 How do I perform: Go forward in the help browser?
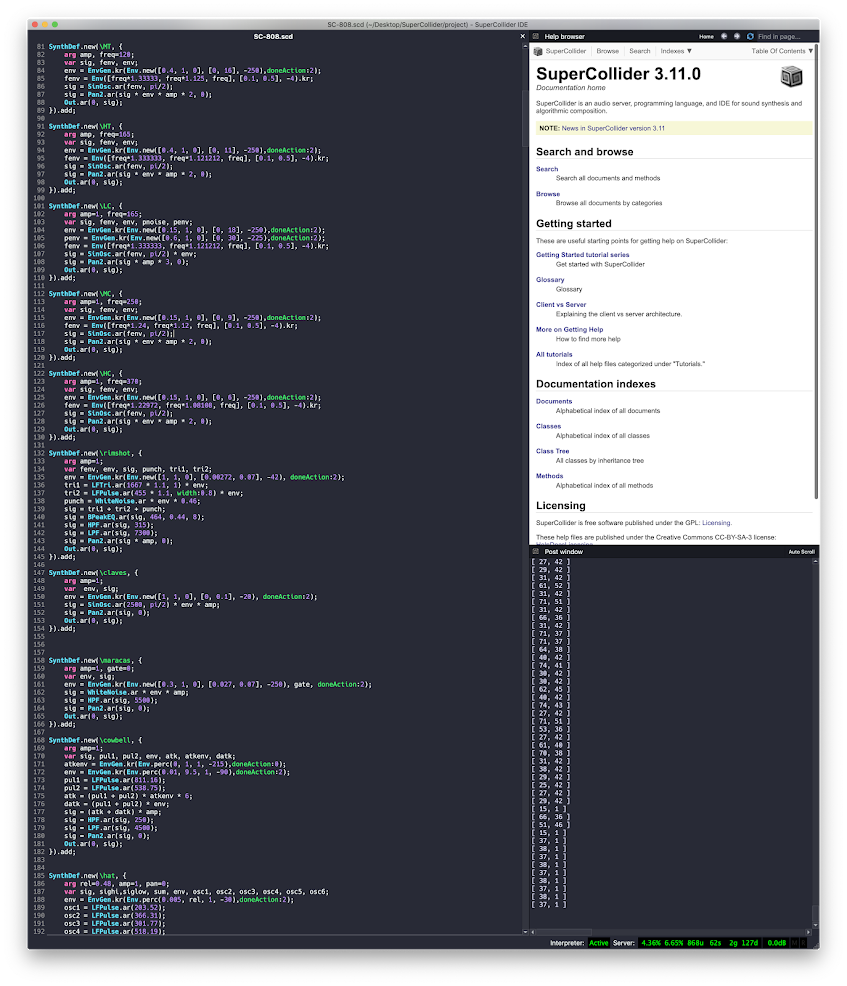coord(736,36)
